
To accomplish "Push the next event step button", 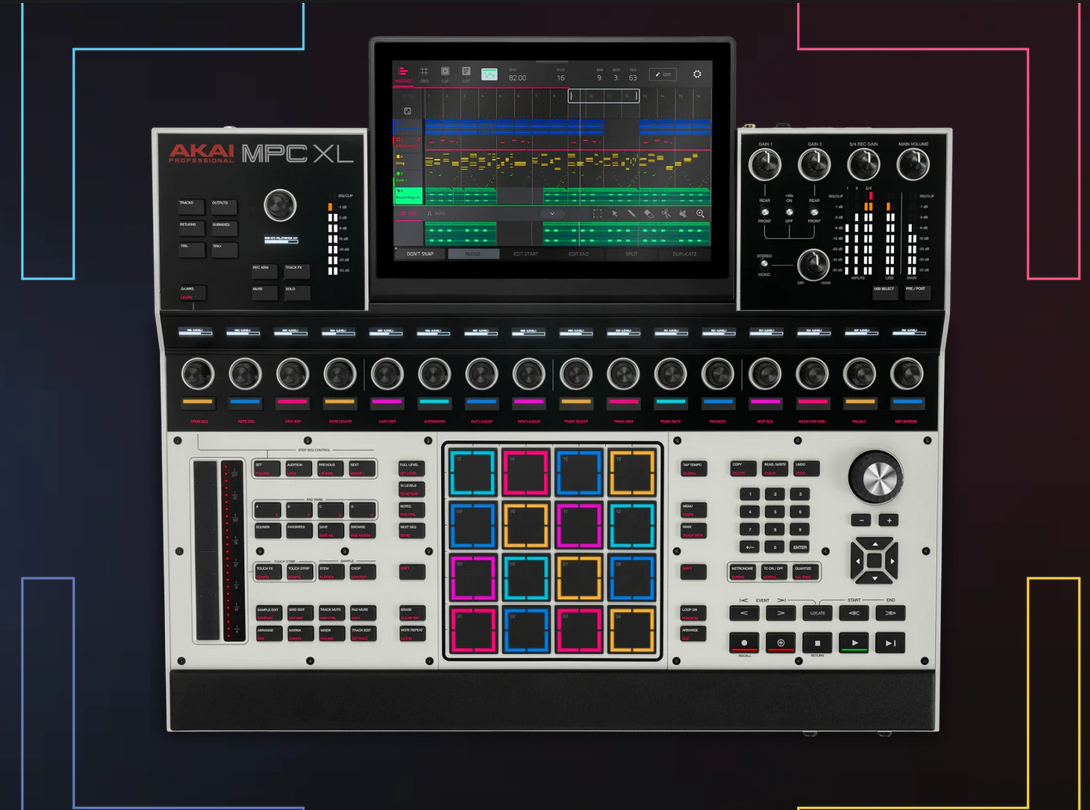I will [781, 613].
